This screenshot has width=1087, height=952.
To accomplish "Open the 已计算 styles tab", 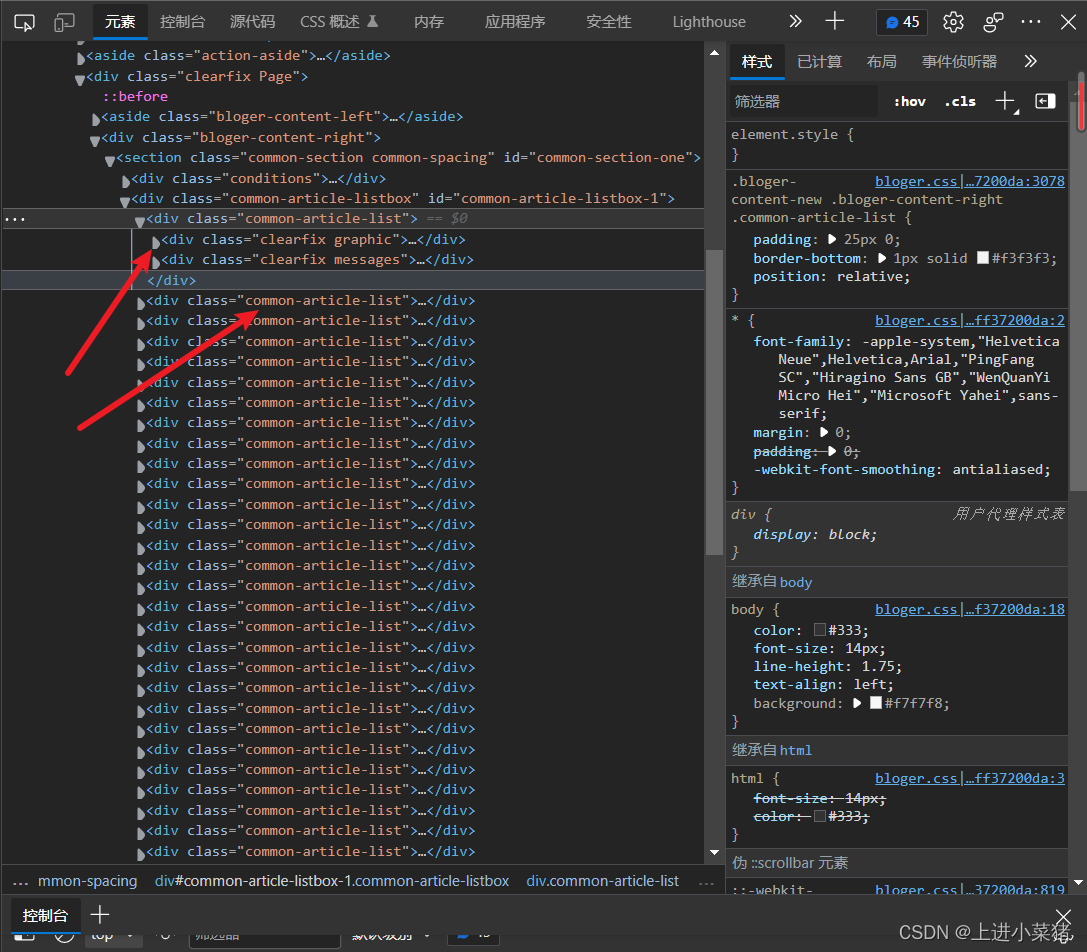I will 819,62.
